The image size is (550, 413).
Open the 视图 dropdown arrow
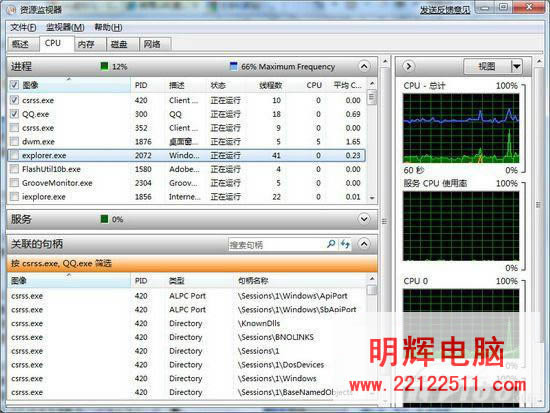point(517,66)
